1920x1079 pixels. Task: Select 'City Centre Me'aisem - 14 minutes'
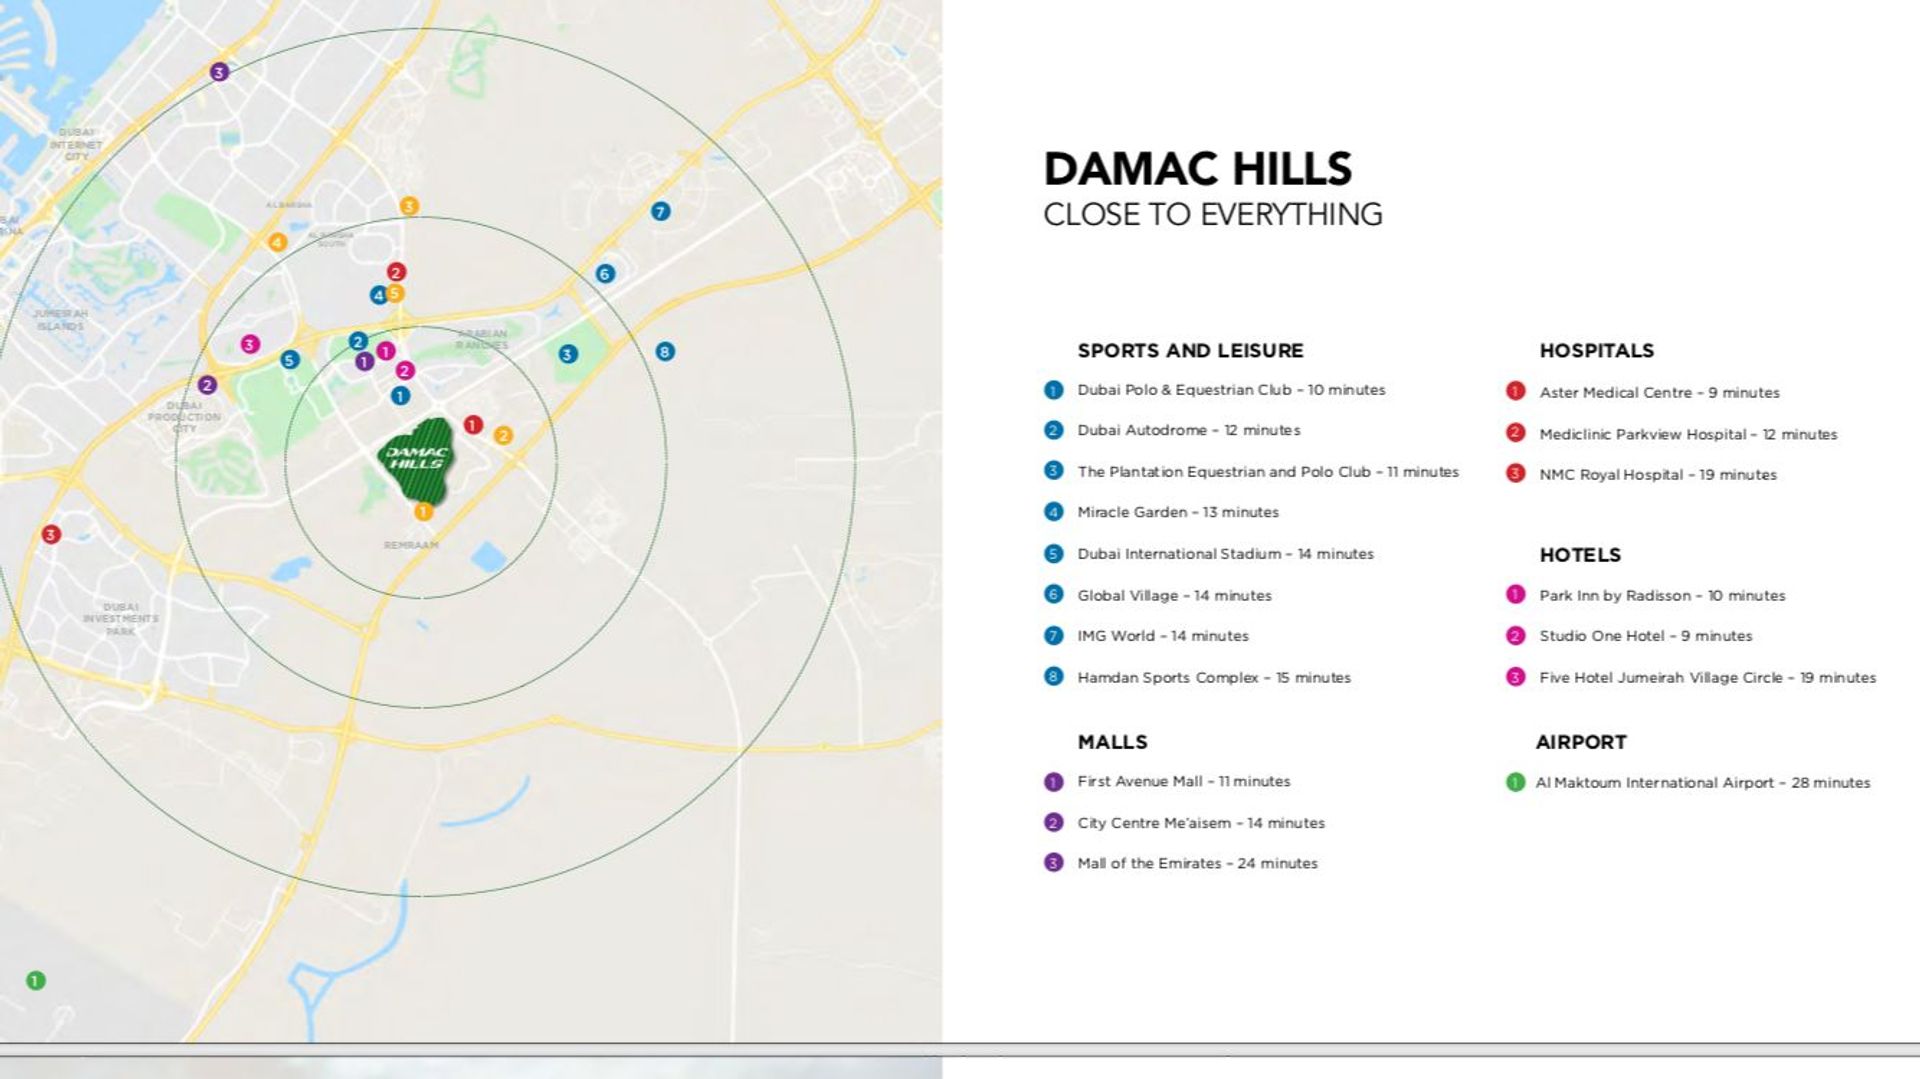(1201, 823)
